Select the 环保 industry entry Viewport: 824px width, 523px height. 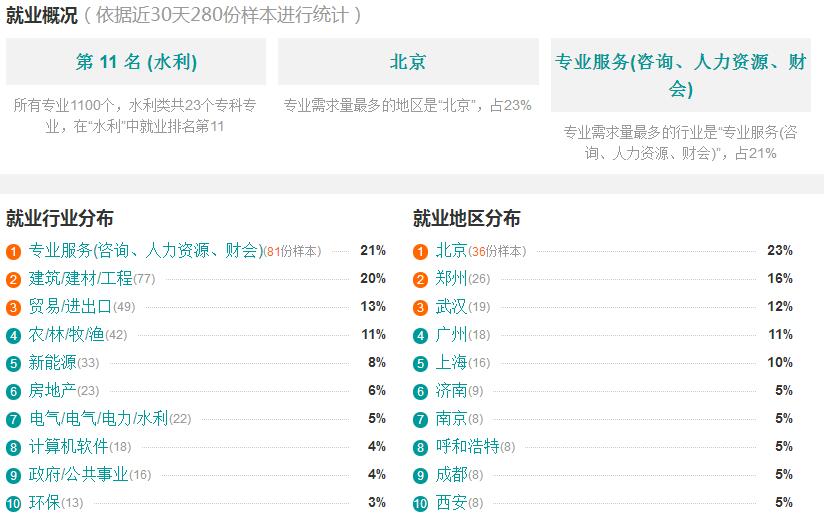point(44,503)
